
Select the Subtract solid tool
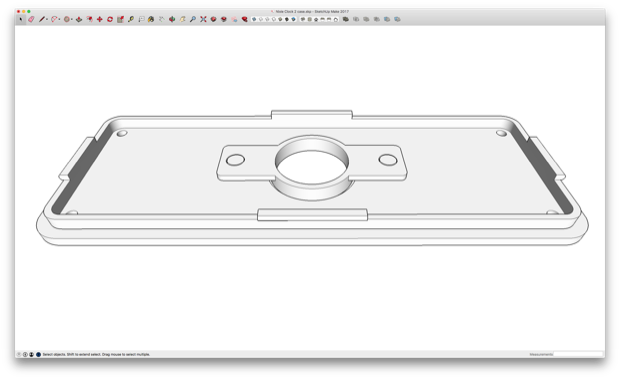click(376, 19)
